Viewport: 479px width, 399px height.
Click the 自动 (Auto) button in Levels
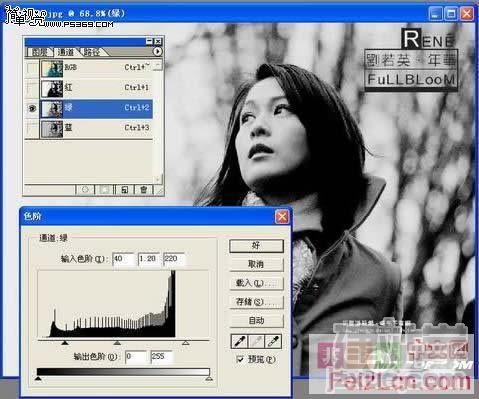pos(256,320)
